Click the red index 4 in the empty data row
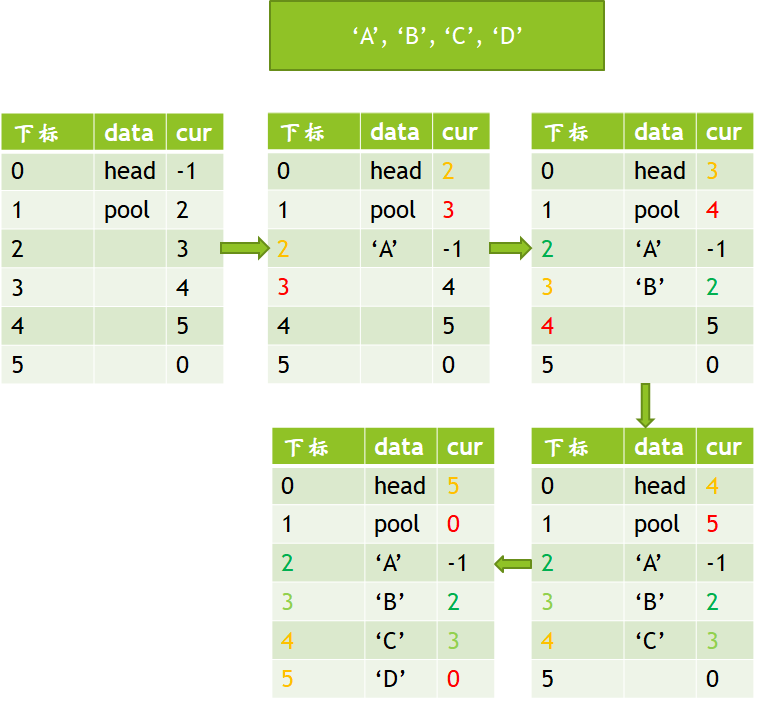Screen dimensions: 757x707 pyautogui.click(x=548, y=327)
